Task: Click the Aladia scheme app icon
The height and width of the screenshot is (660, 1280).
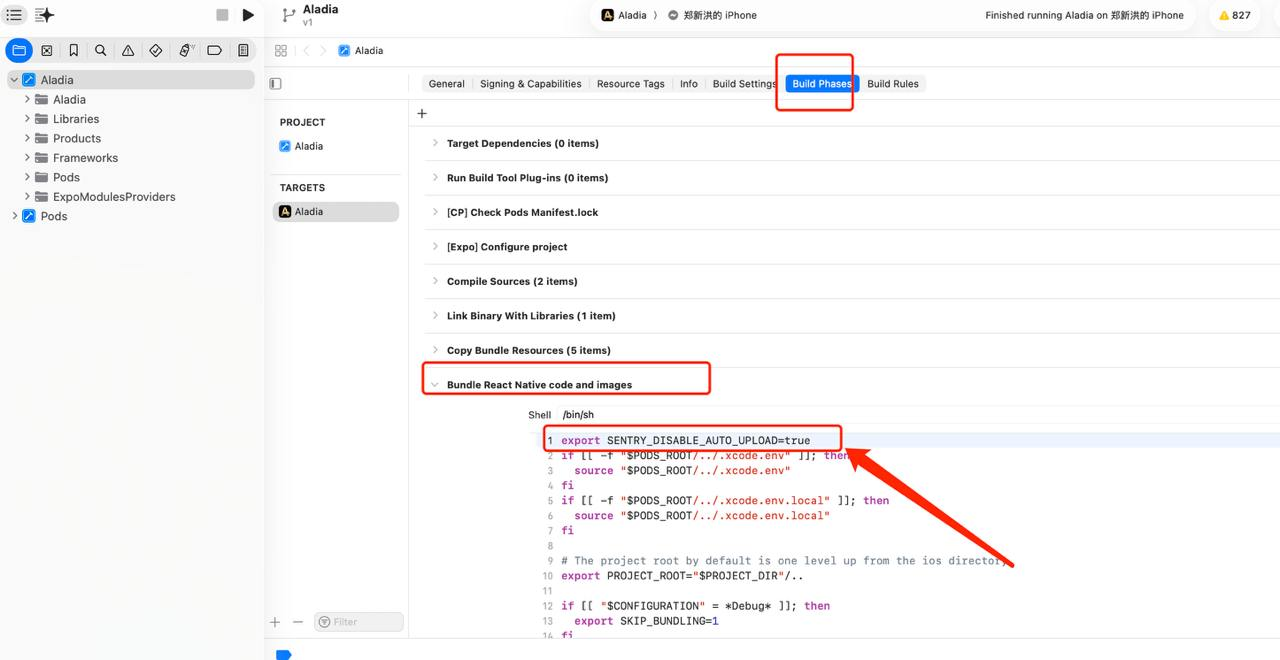Action: pyautogui.click(x=608, y=15)
